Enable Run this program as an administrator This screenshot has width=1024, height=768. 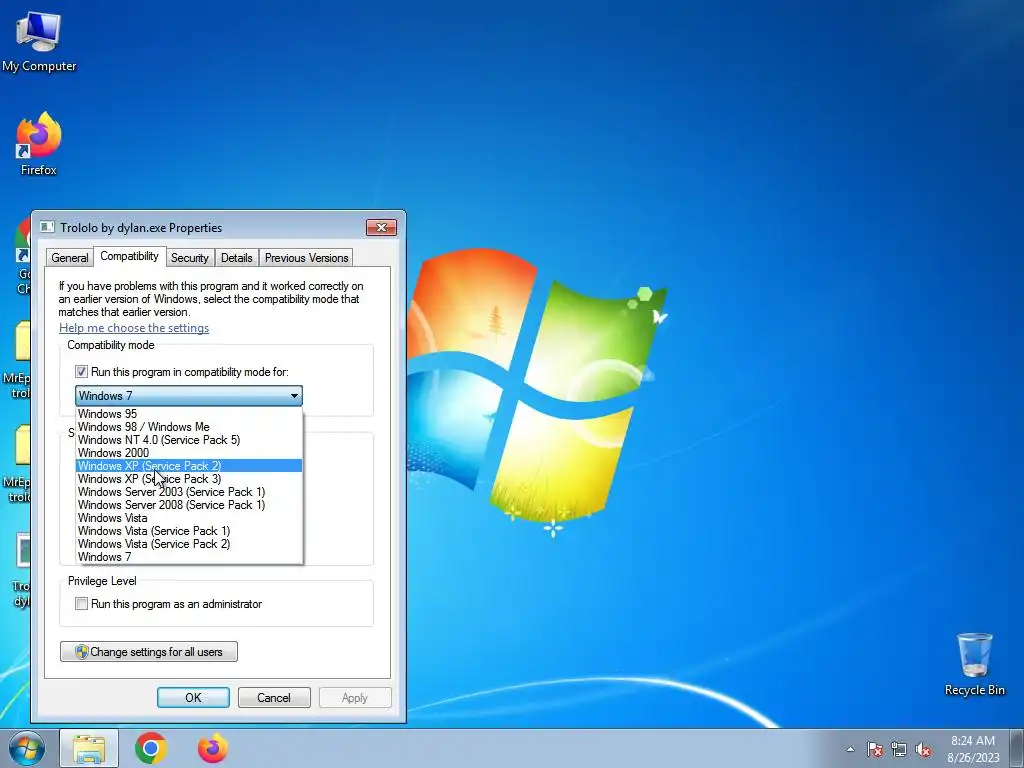point(81,604)
